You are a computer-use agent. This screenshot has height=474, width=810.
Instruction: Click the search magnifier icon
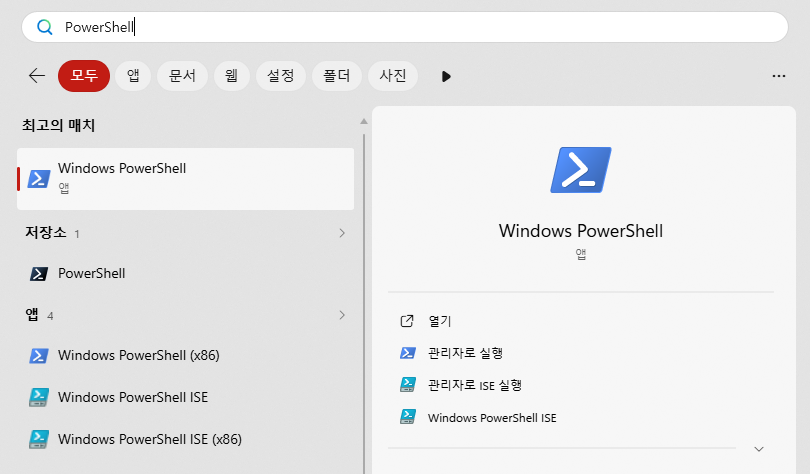45,27
